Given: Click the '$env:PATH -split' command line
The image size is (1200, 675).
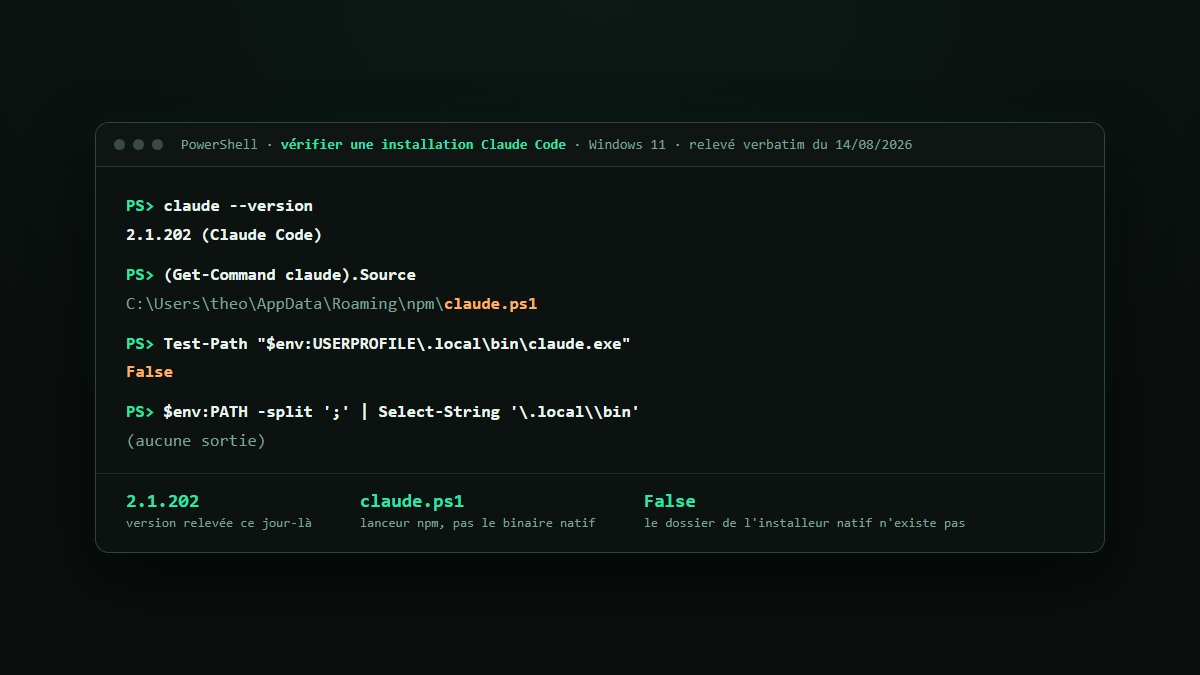Looking at the screenshot, I should point(401,412).
